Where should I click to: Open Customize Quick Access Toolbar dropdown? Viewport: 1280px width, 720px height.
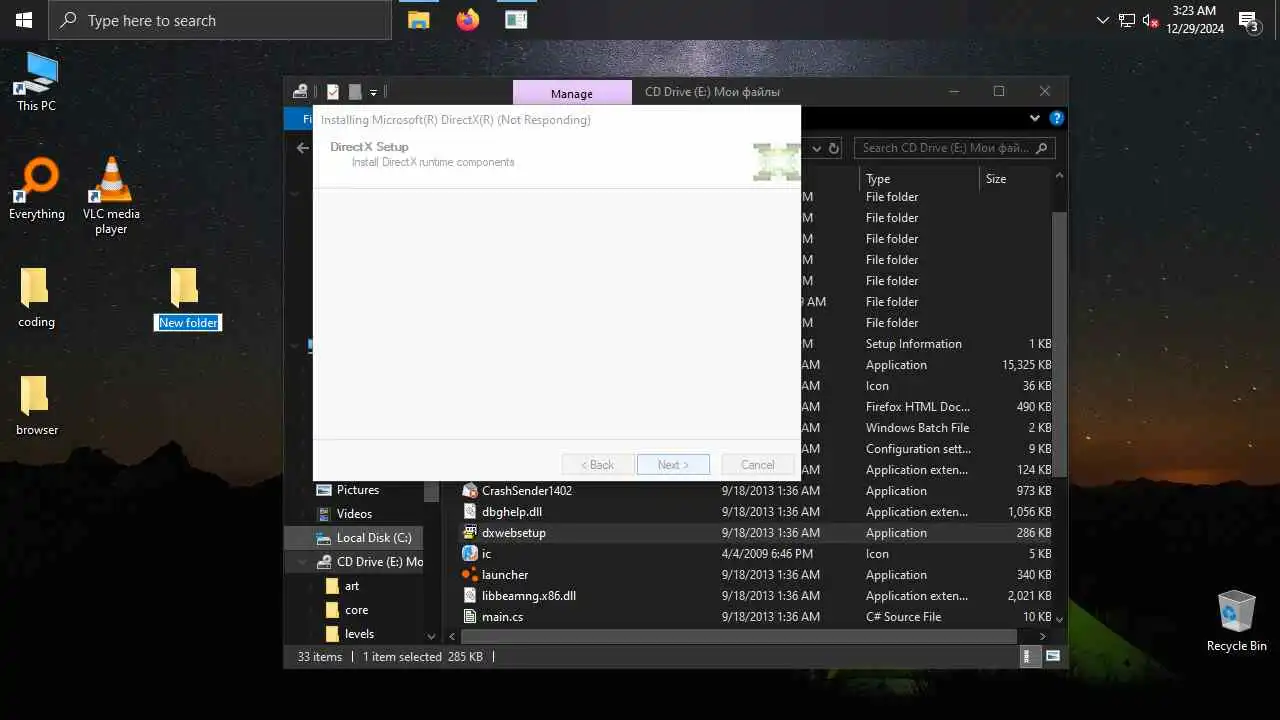click(x=373, y=92)
